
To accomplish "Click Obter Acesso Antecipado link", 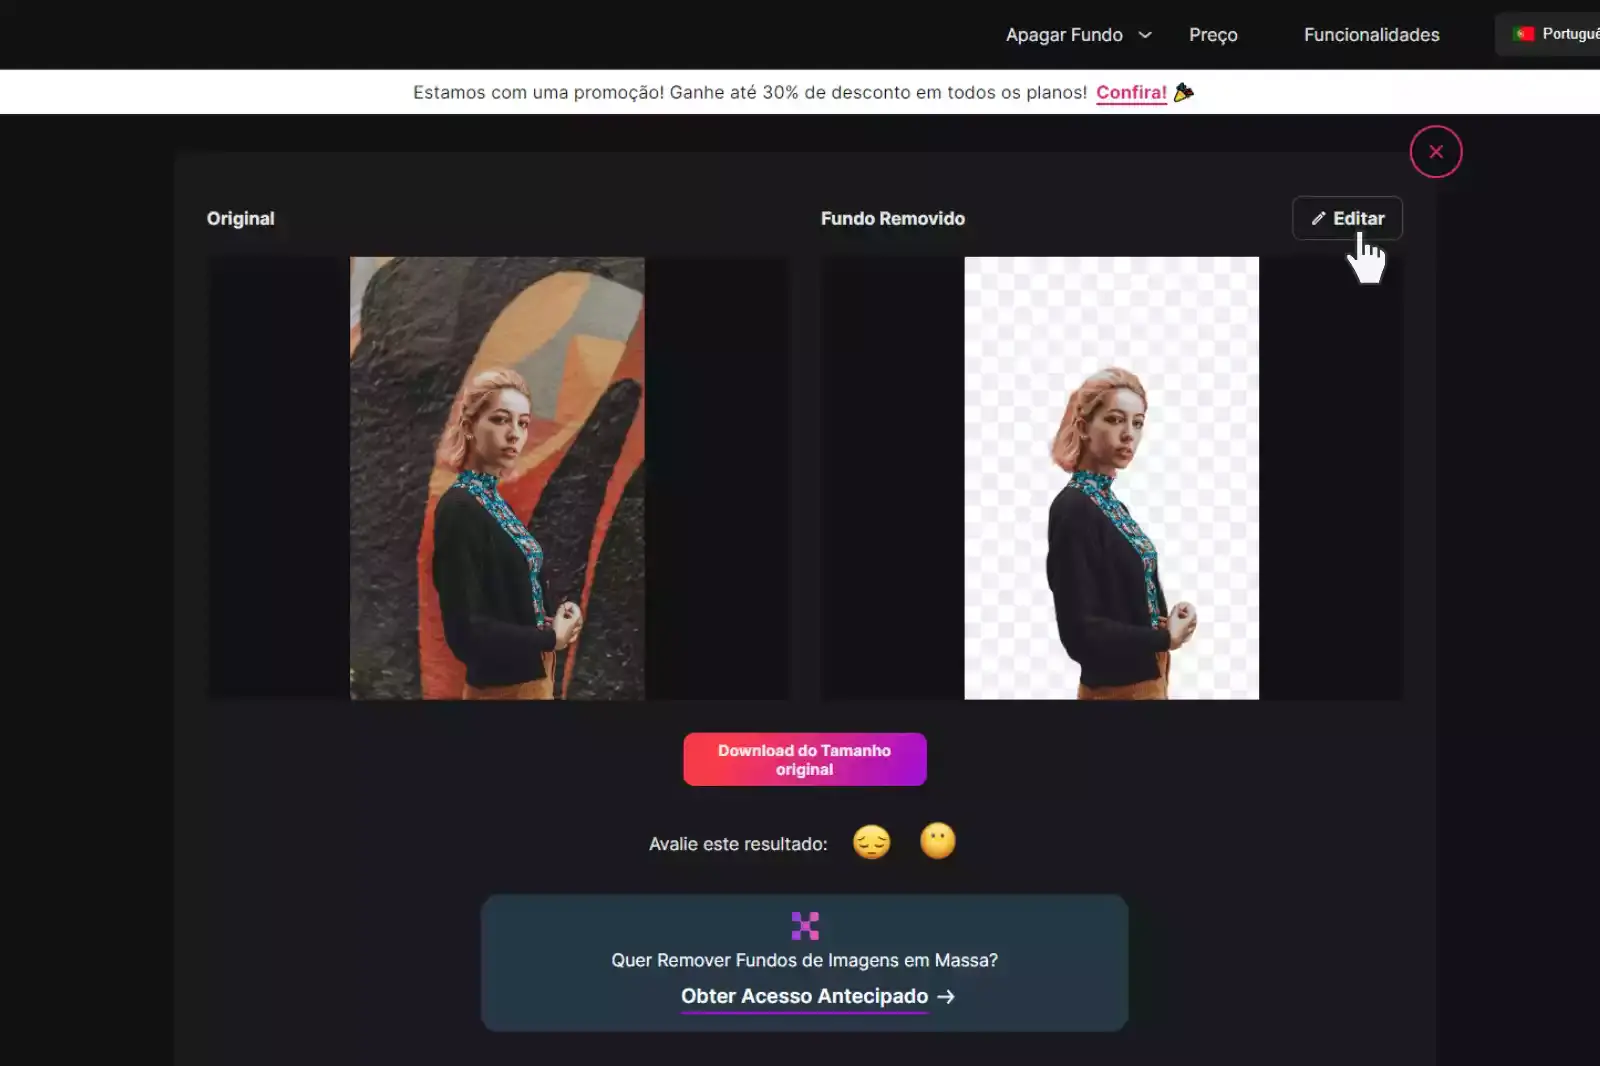I will click(x=818, y=996).
